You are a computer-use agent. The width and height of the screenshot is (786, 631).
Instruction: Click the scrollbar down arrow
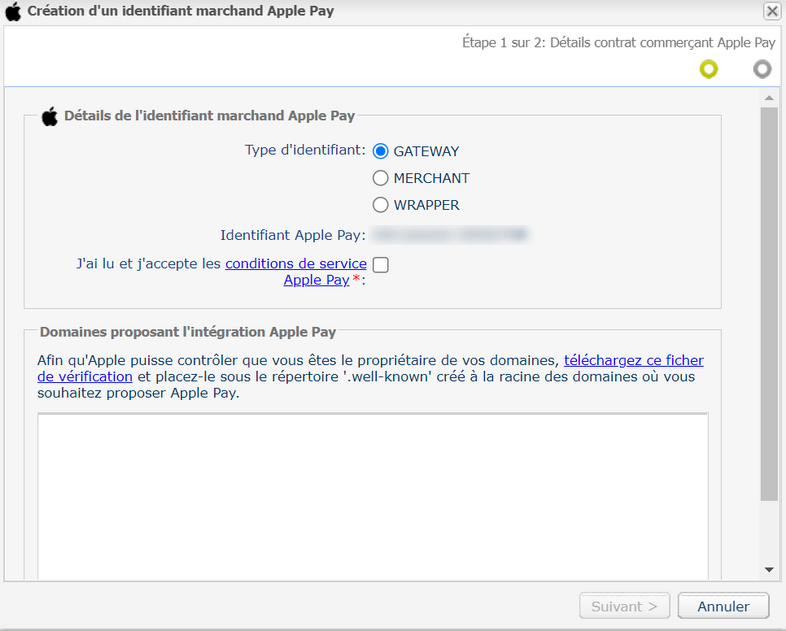coord(769,569)
